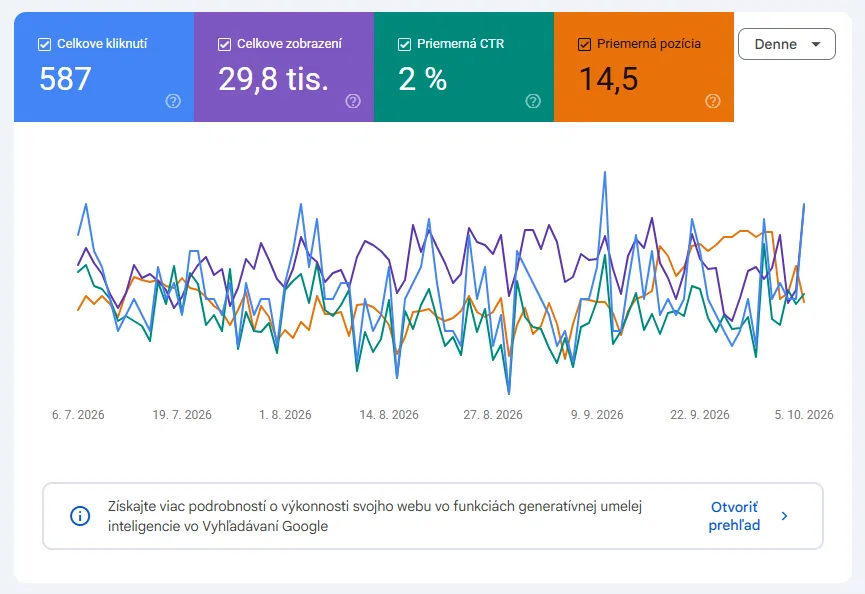The image size is (865, 594).
Task: Click the info icon in the AI banner
Action: coord(80,516)
